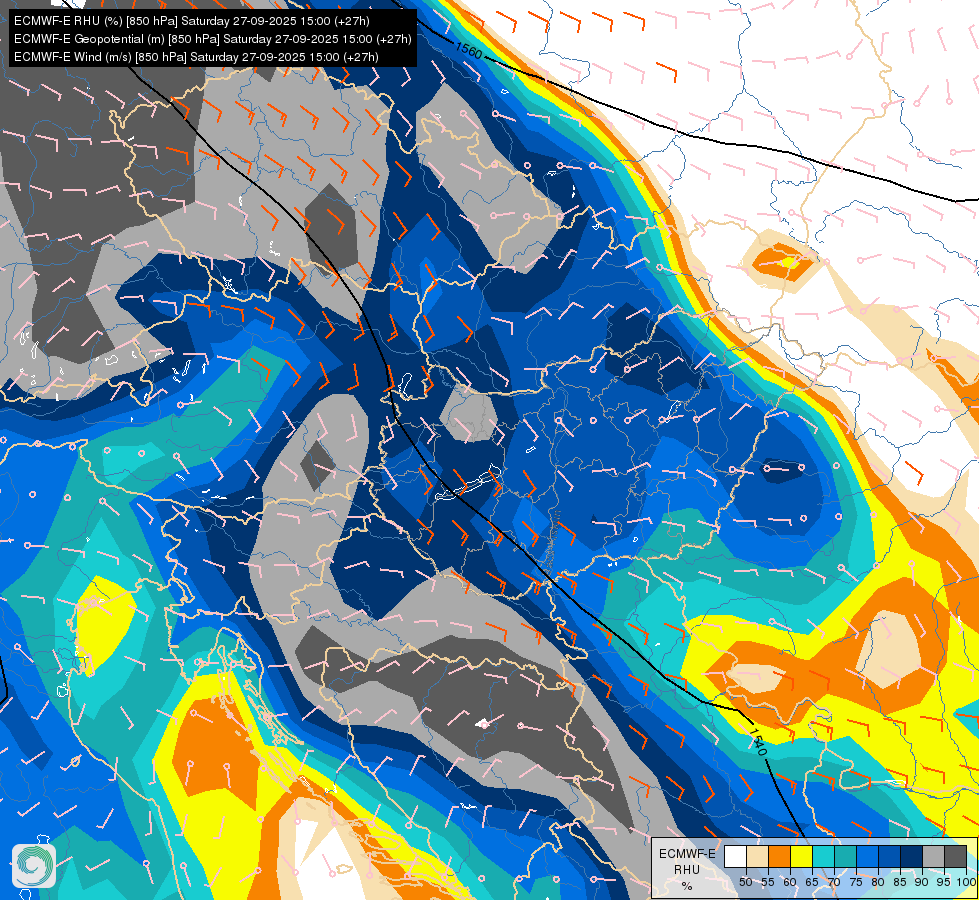
Task: Click the legend tick value 75
Action: coord(856,882)
